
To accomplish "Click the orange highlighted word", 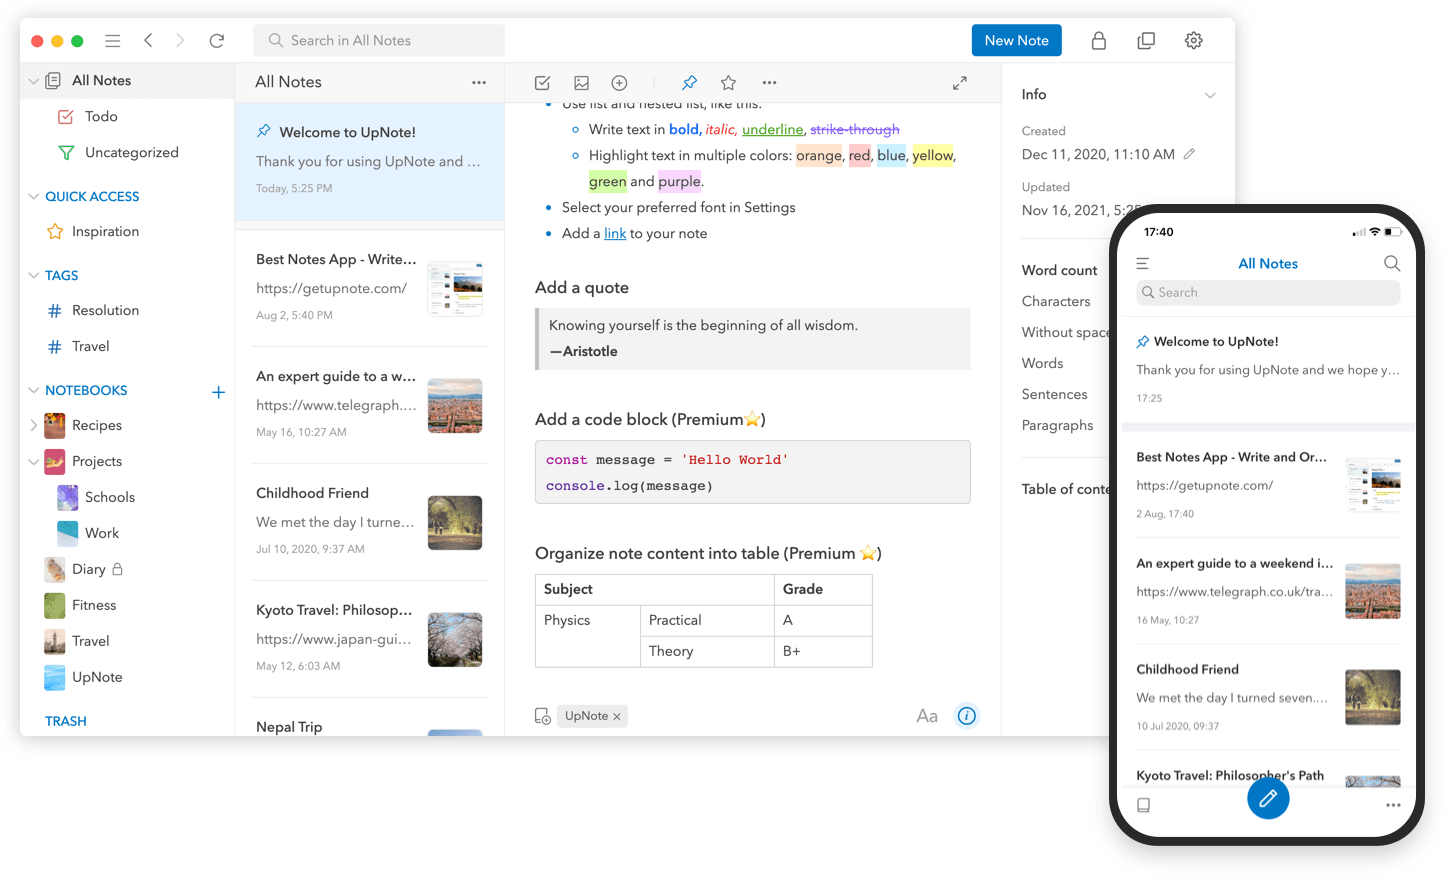I will (x=819, y=156).
